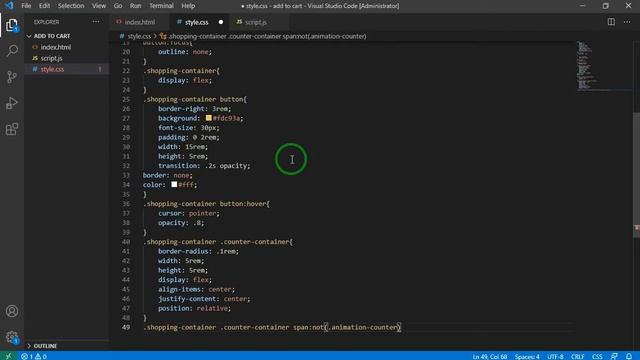
Task: Open the Selection menu
Action: [x=71, y=6]
